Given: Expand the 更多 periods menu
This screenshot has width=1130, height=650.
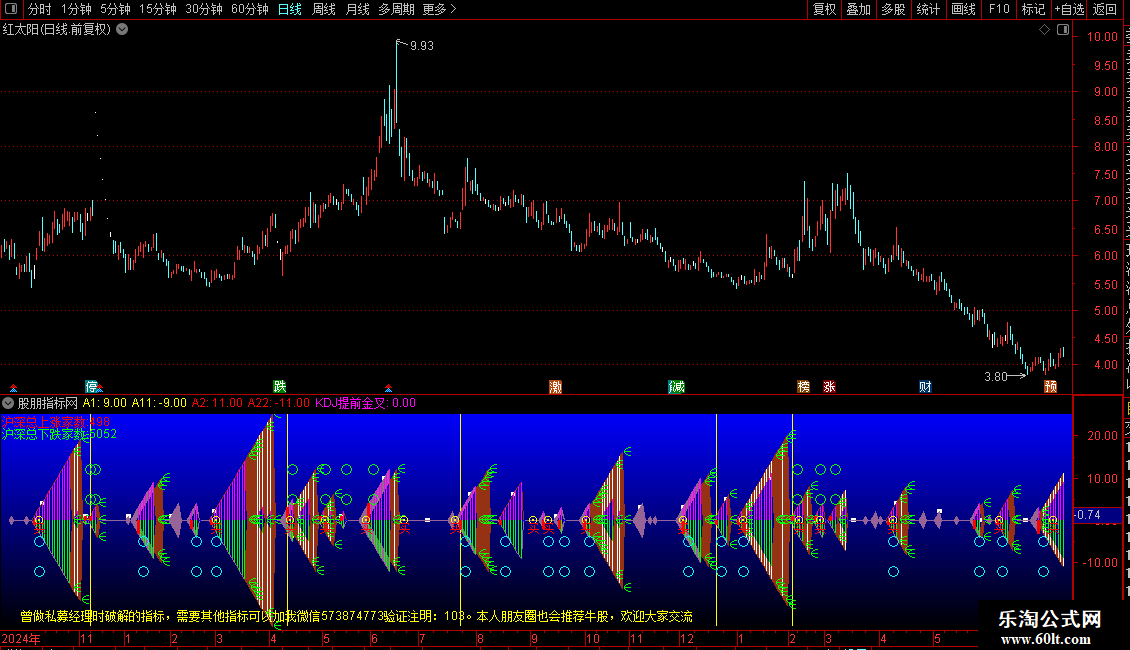Looking at the screenshot, I should click(x=440, y=9).
